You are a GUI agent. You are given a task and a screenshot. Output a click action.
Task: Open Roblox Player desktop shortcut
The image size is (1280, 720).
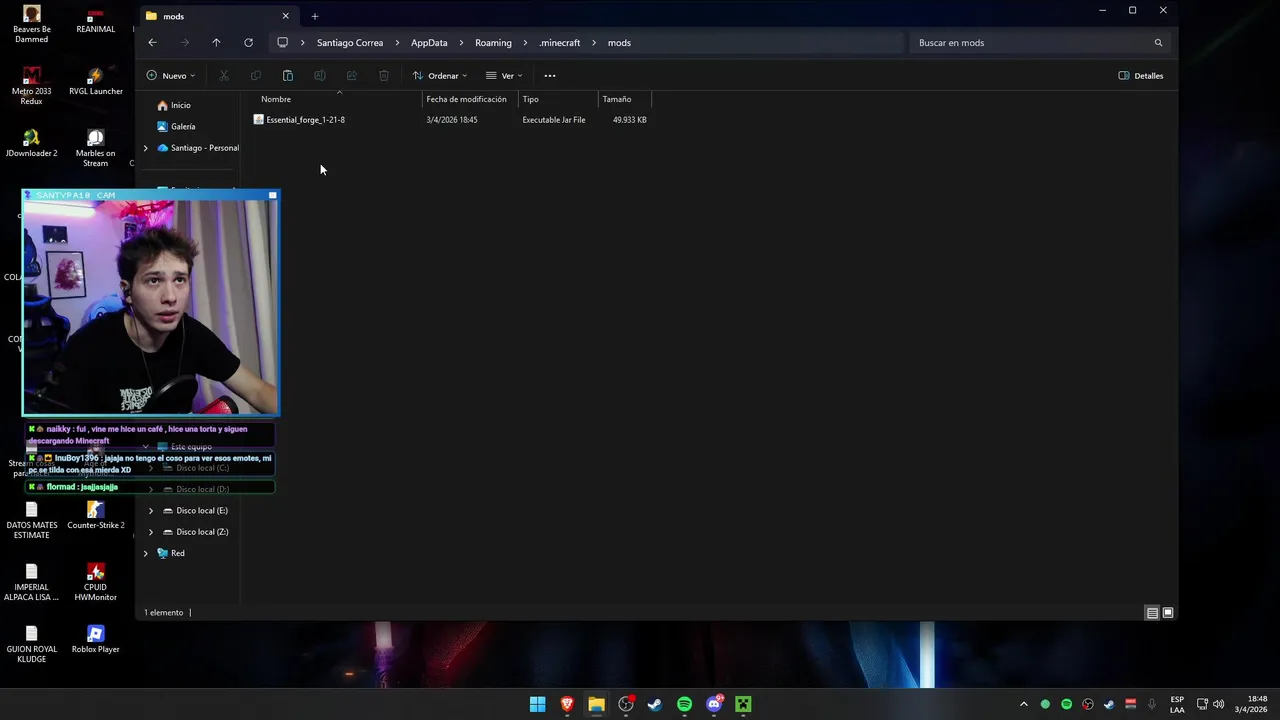point(96,639)
